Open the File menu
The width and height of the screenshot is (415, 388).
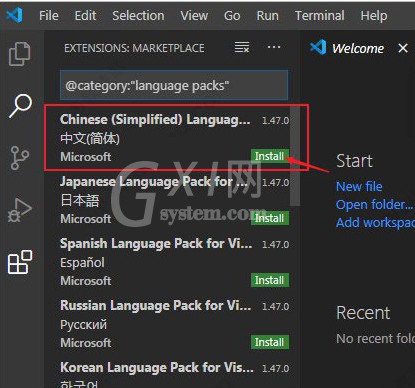tap(49, 15)
